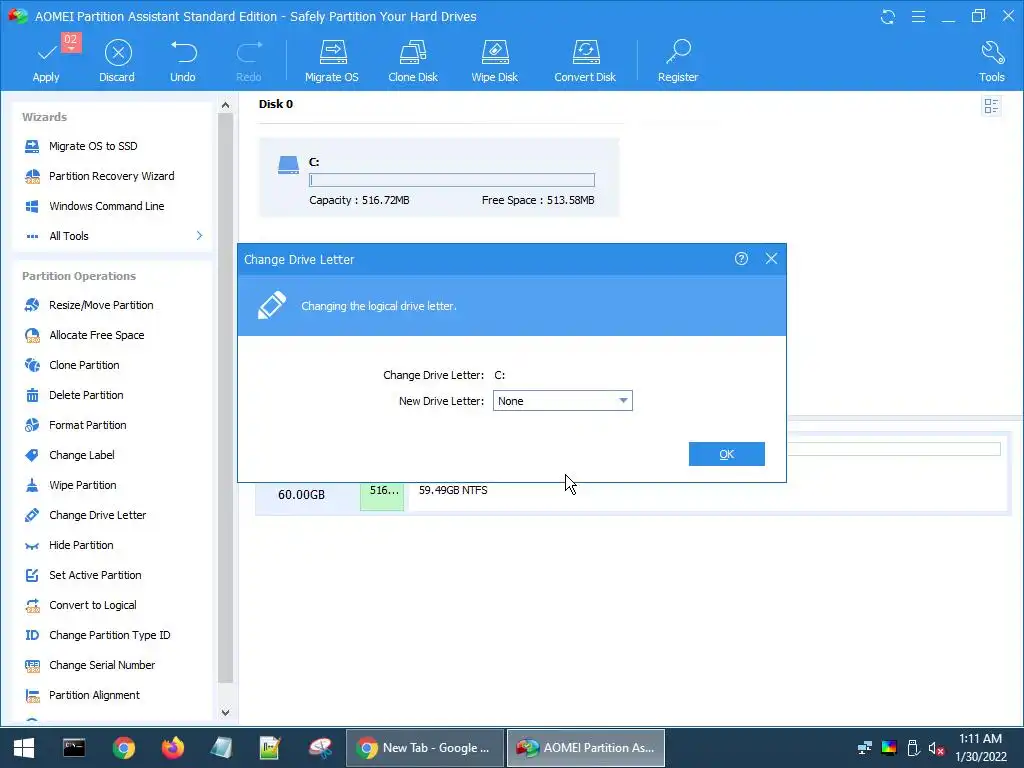Open the clock and date flyout
Viewport: 1024px width, 768px height.
981,748
